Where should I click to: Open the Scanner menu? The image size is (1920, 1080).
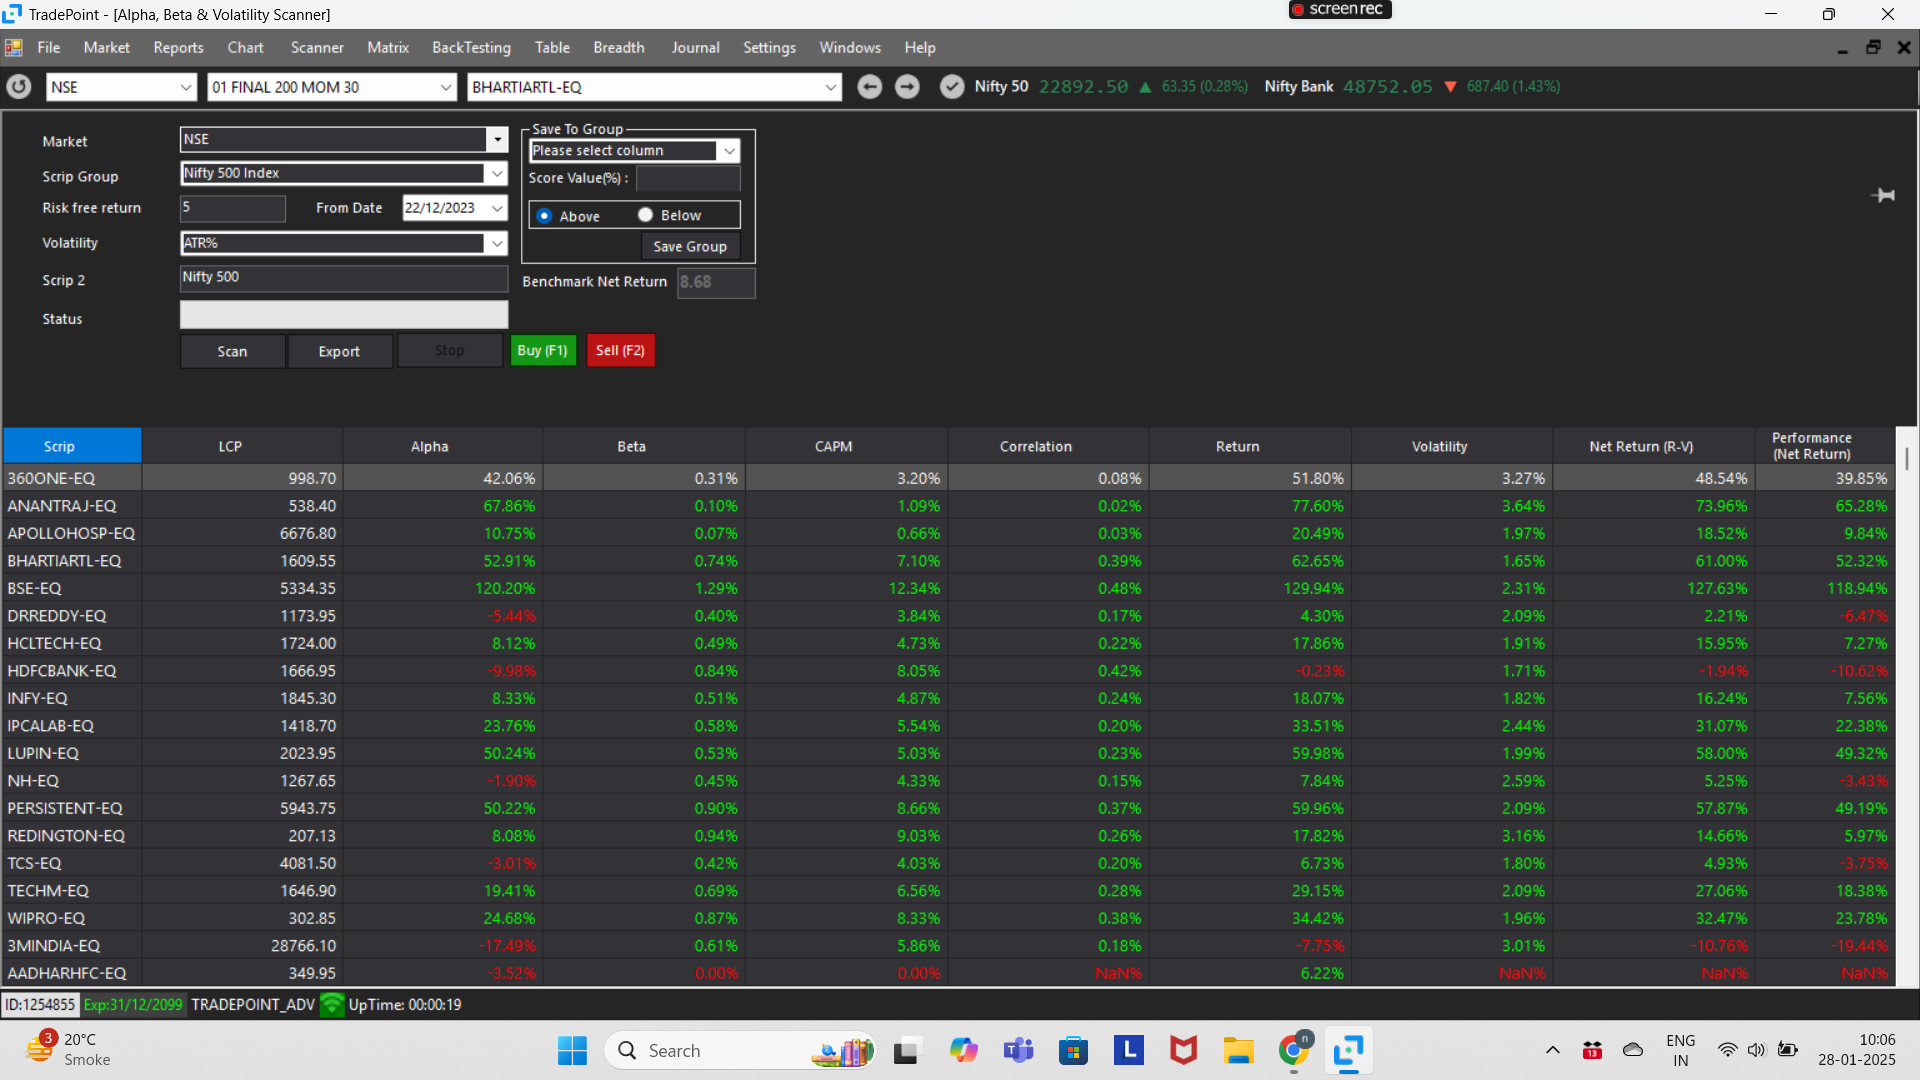coord(317,47)
